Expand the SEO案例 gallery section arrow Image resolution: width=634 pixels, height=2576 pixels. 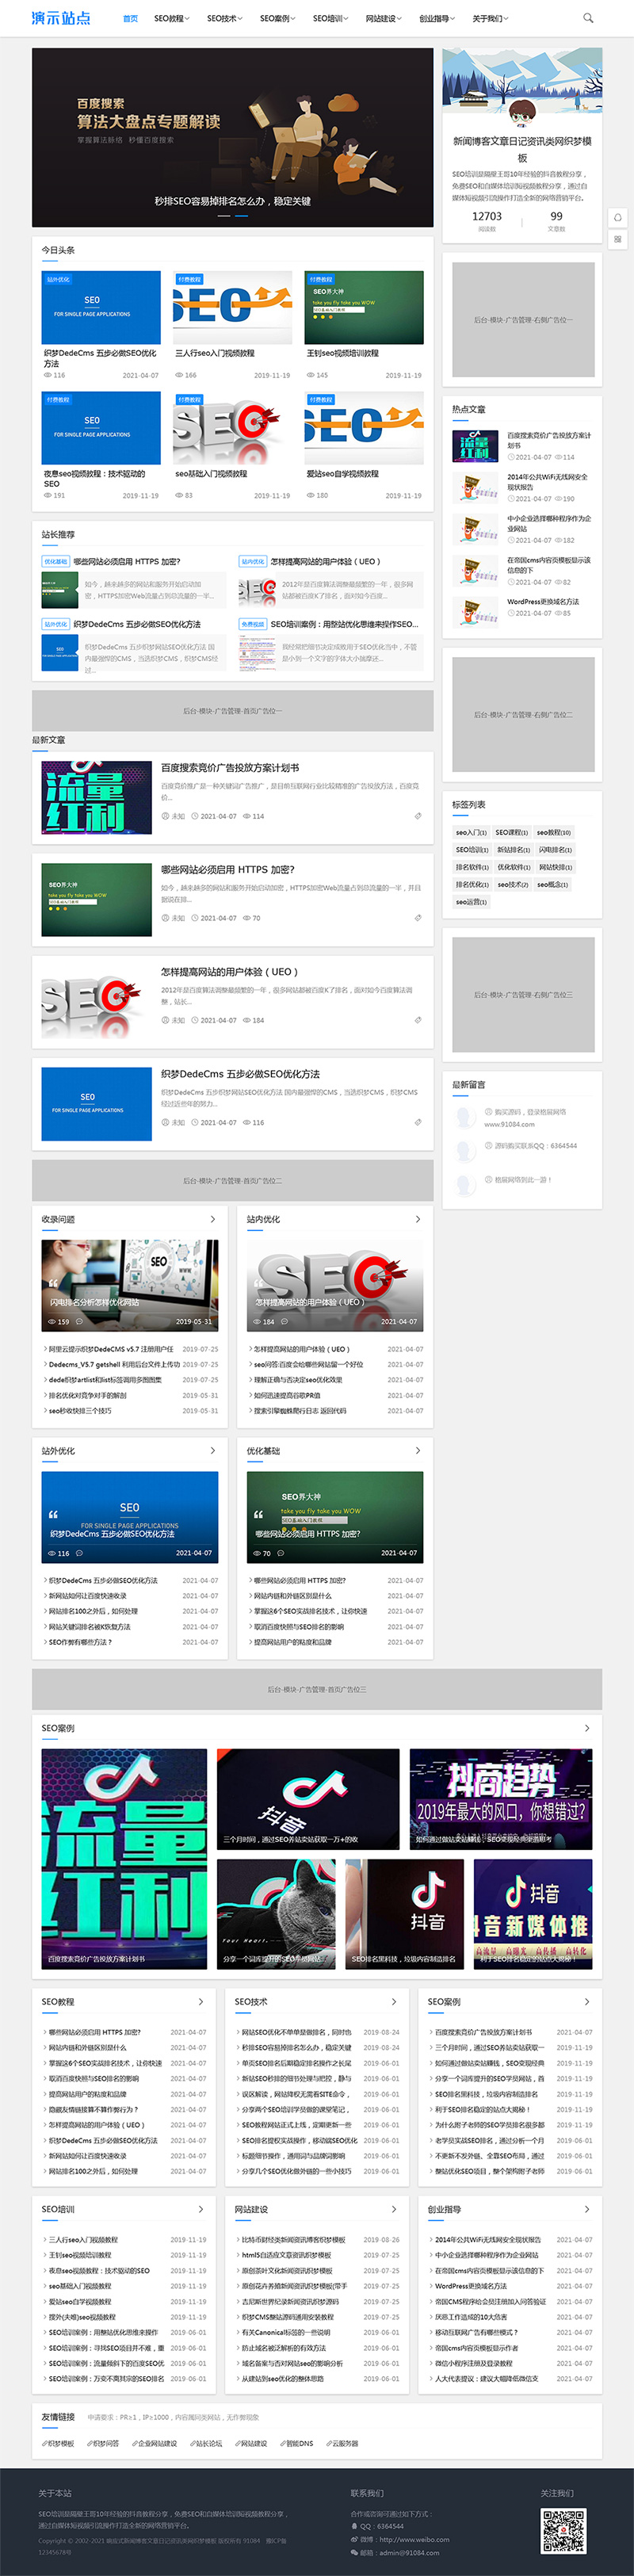click(x=586, y=1727)
